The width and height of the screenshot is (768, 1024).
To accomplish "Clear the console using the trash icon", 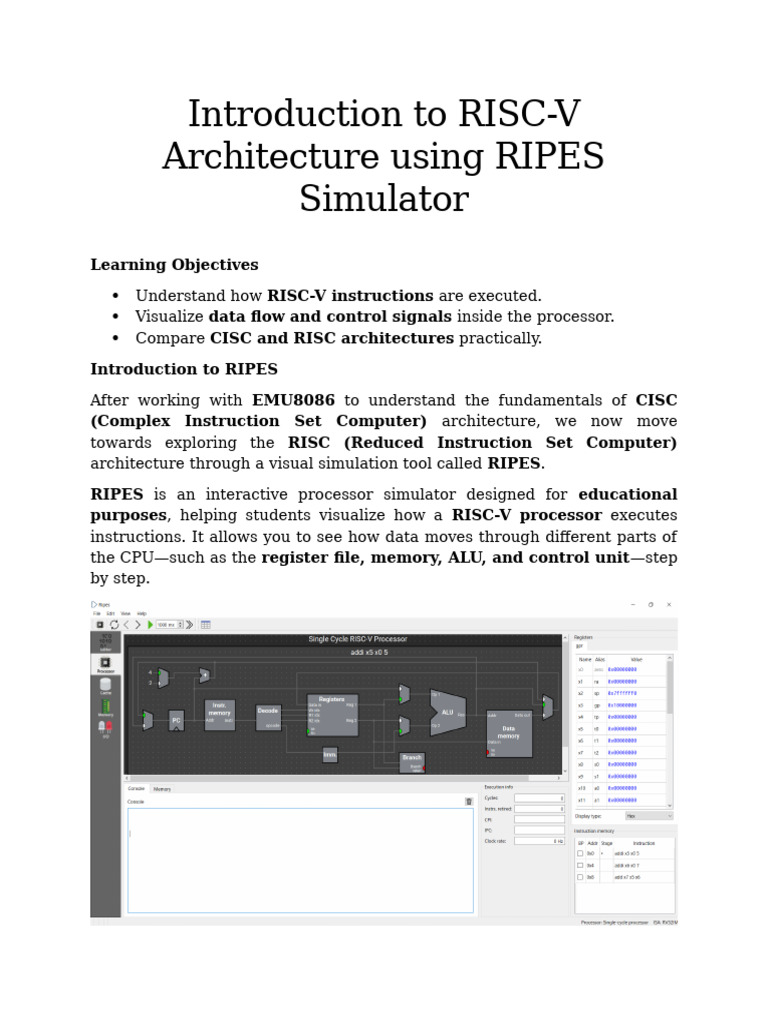I will point(469,801).
